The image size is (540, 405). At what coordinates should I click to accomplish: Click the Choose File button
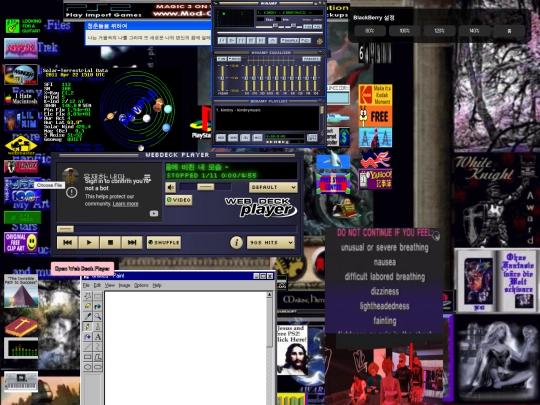pyautogui.click(x=49, y=185)
